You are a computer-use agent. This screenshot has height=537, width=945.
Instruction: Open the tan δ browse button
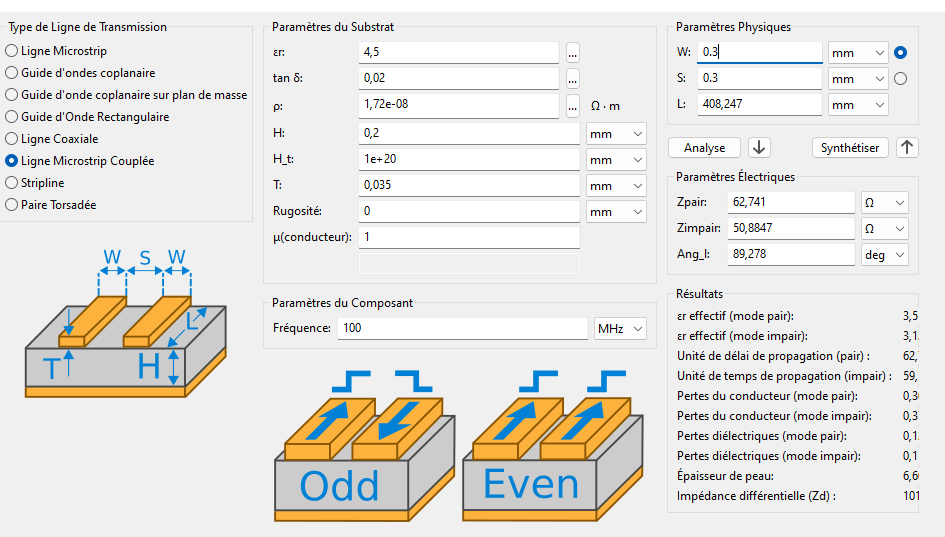pos(573,78)
